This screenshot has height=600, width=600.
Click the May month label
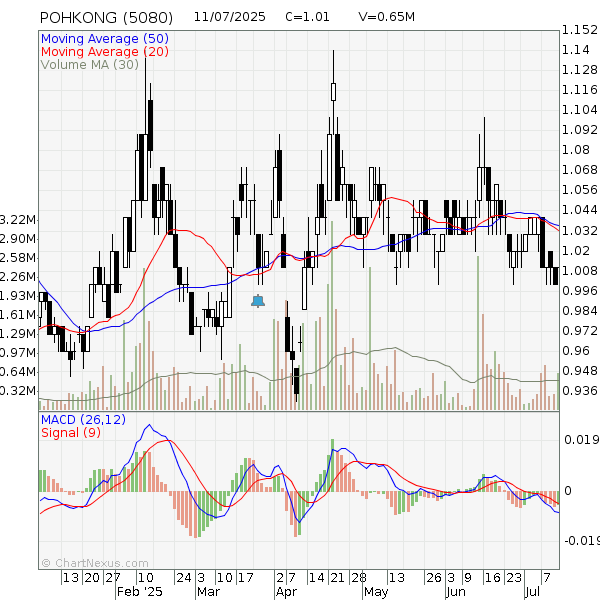(376, 592)
